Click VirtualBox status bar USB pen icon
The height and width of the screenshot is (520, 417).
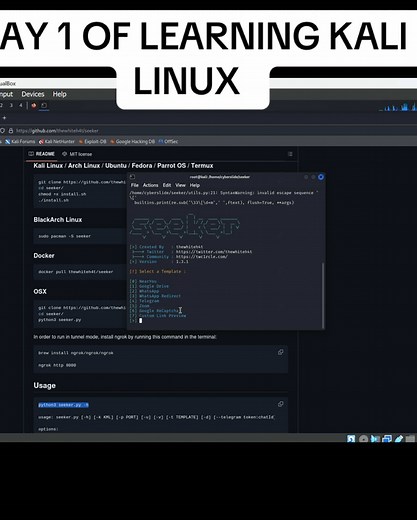(x=399, y=439)
